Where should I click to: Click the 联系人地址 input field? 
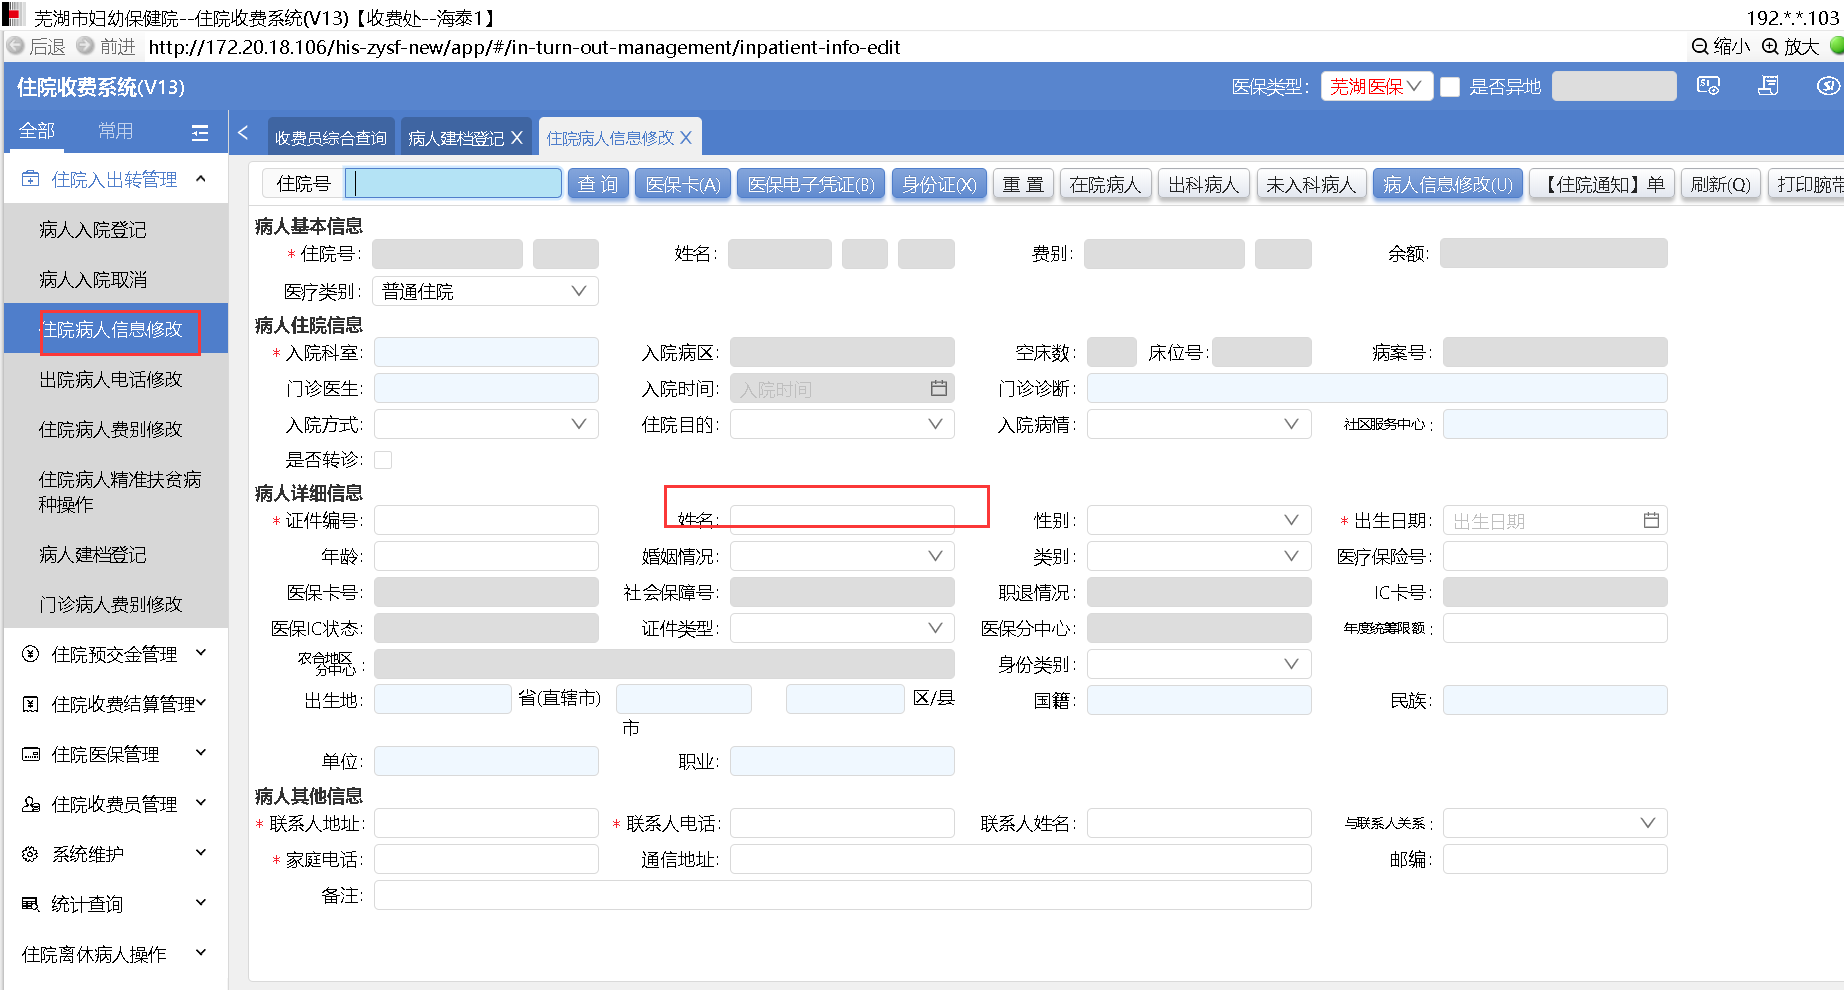click(x=486, y=823)
